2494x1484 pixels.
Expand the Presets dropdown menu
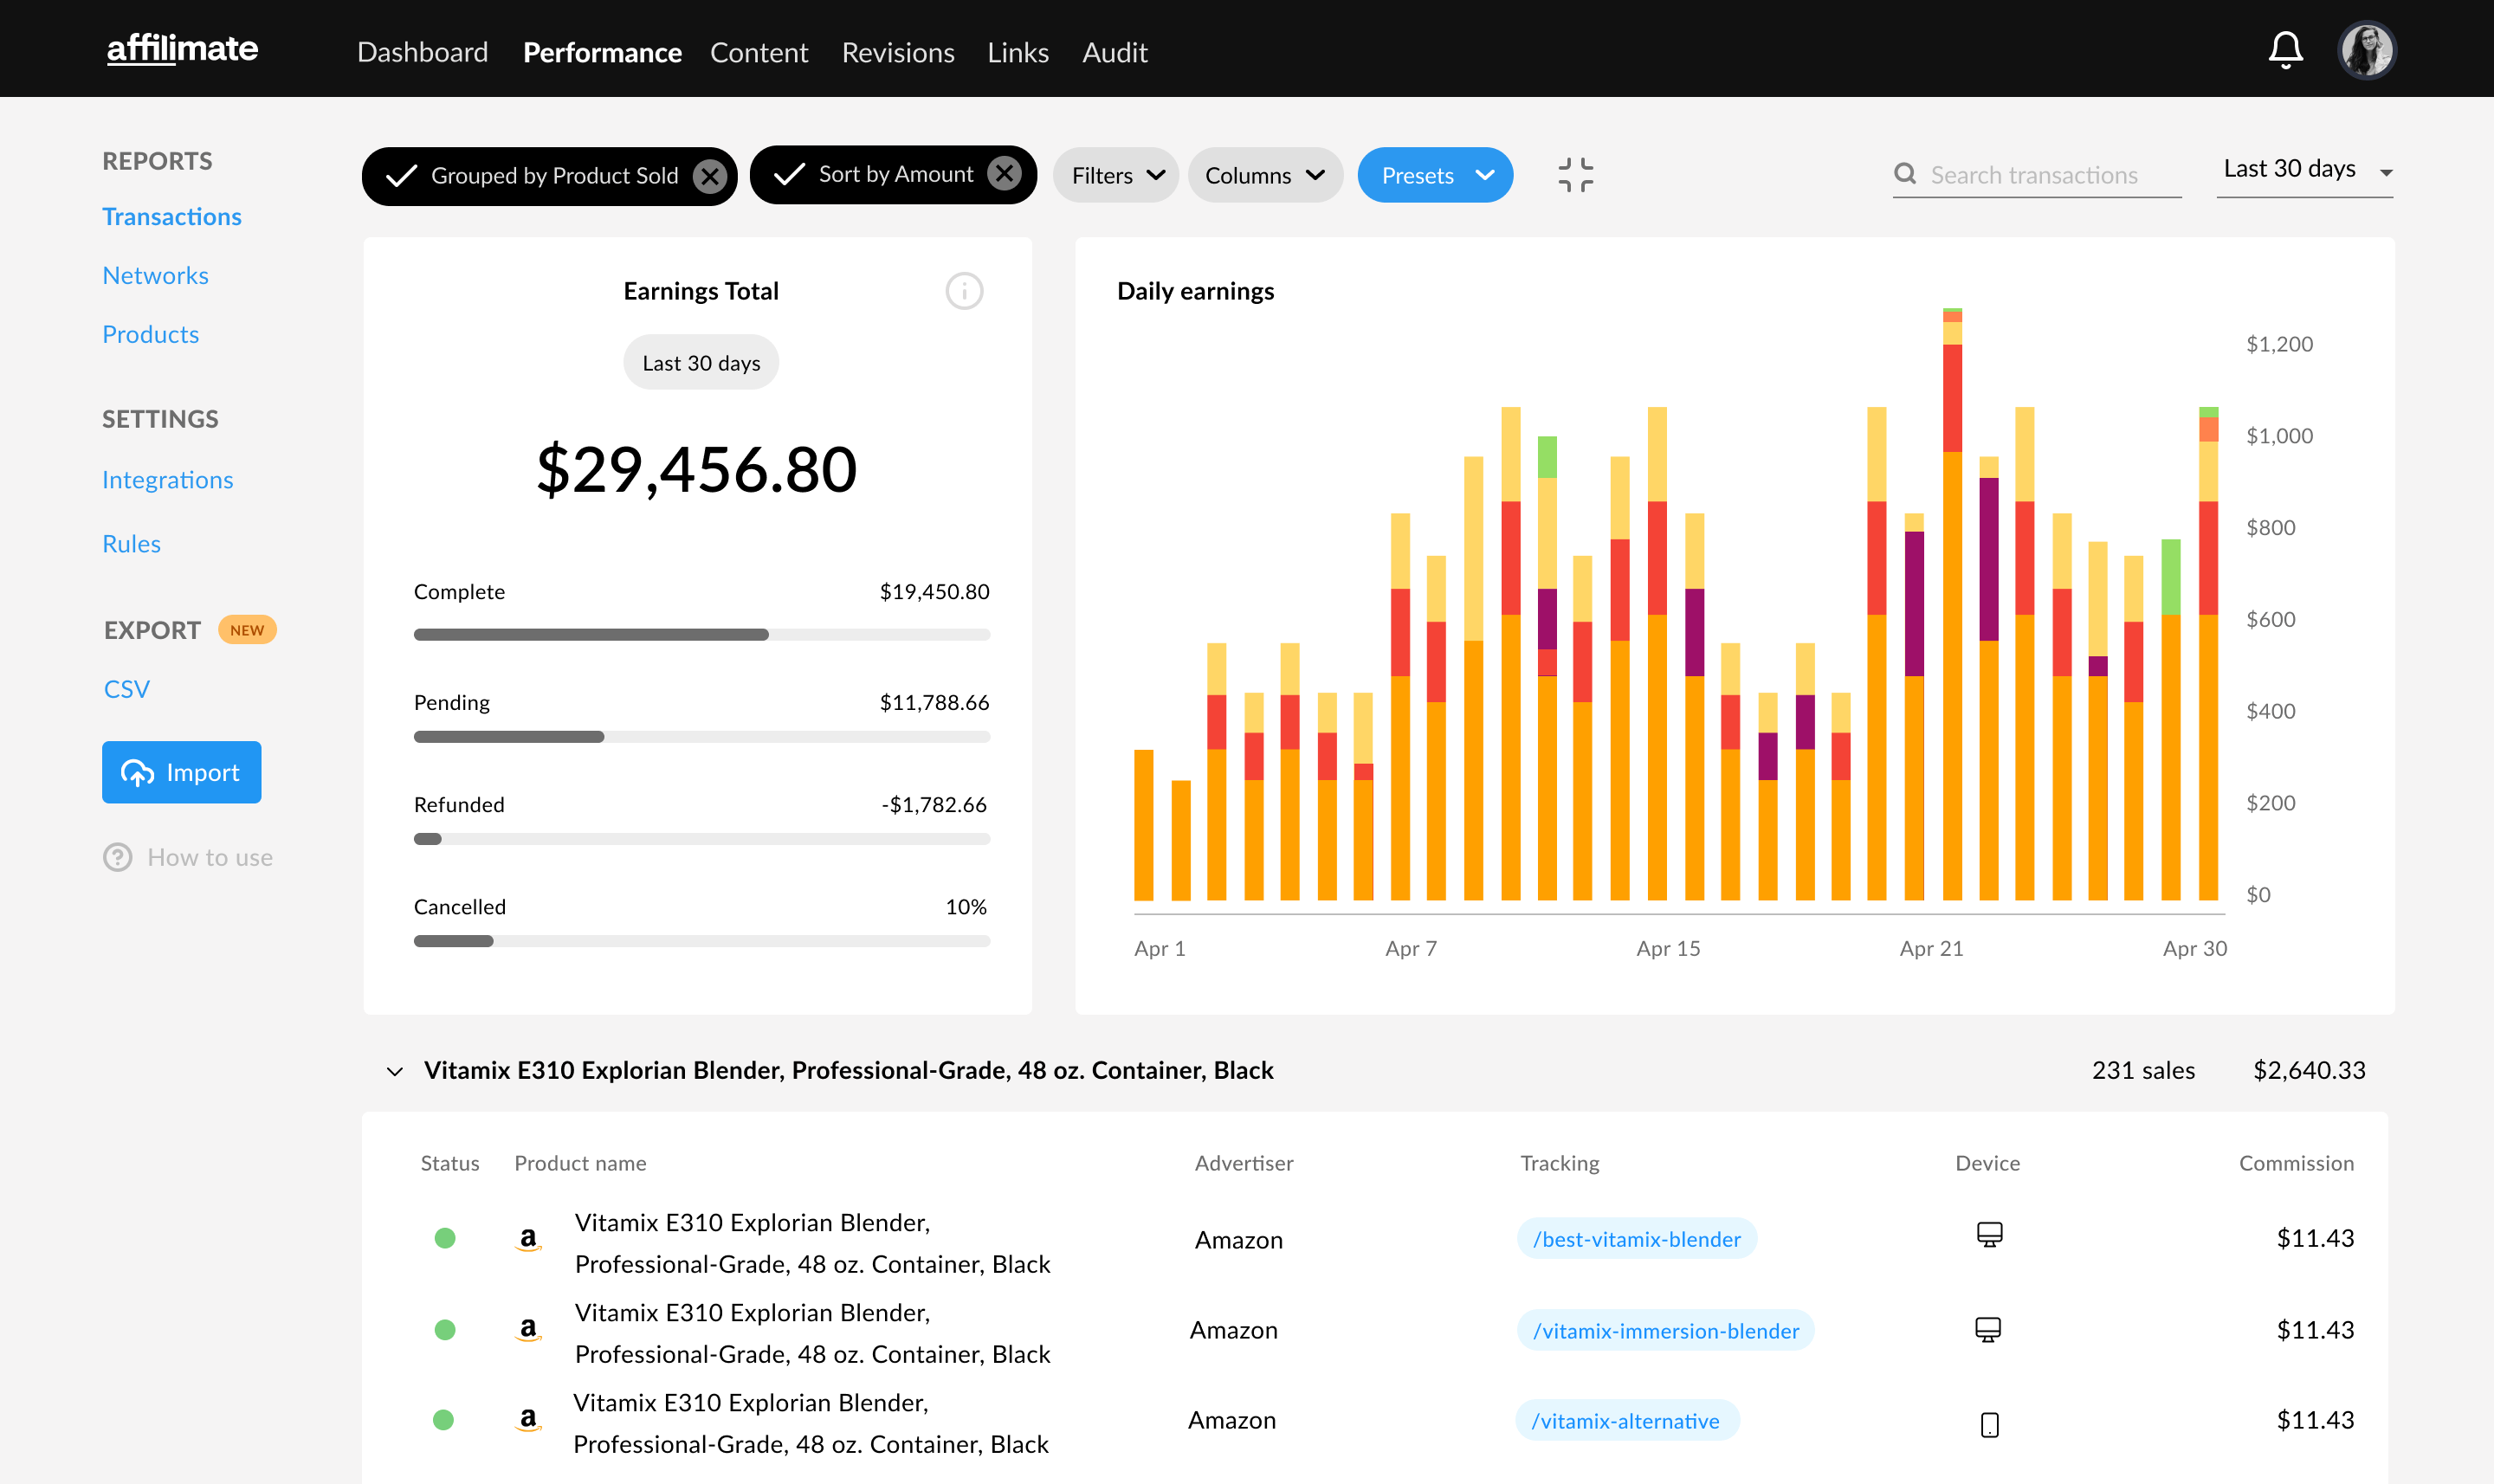(x=1436, y=175)
